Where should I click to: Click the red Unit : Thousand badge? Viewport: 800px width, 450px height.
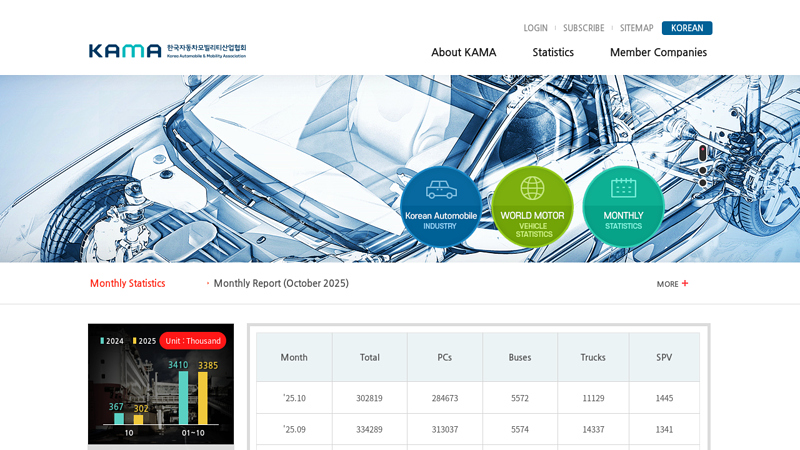click(193, 341)
